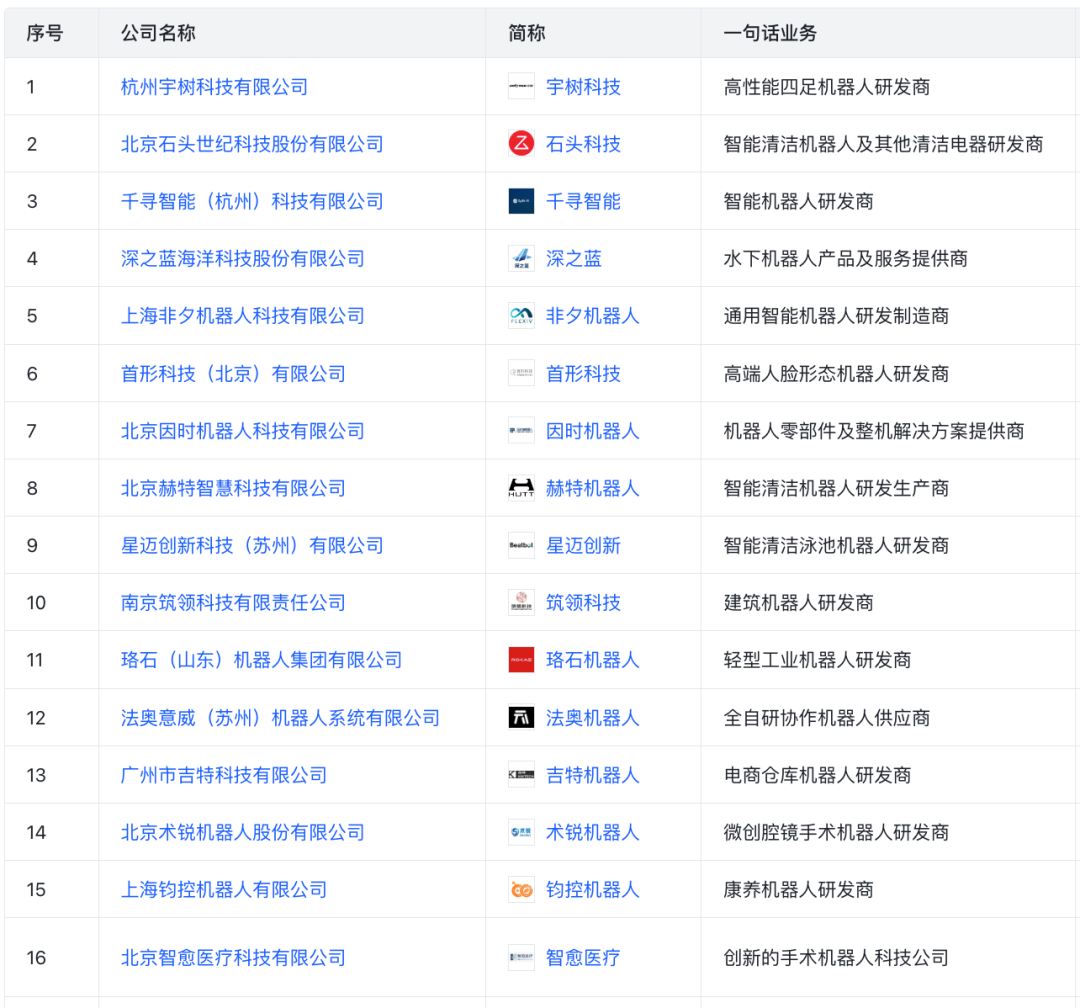1080x1008 pixels.
Task: Click the 序号 column header
Action: point(45,32)
